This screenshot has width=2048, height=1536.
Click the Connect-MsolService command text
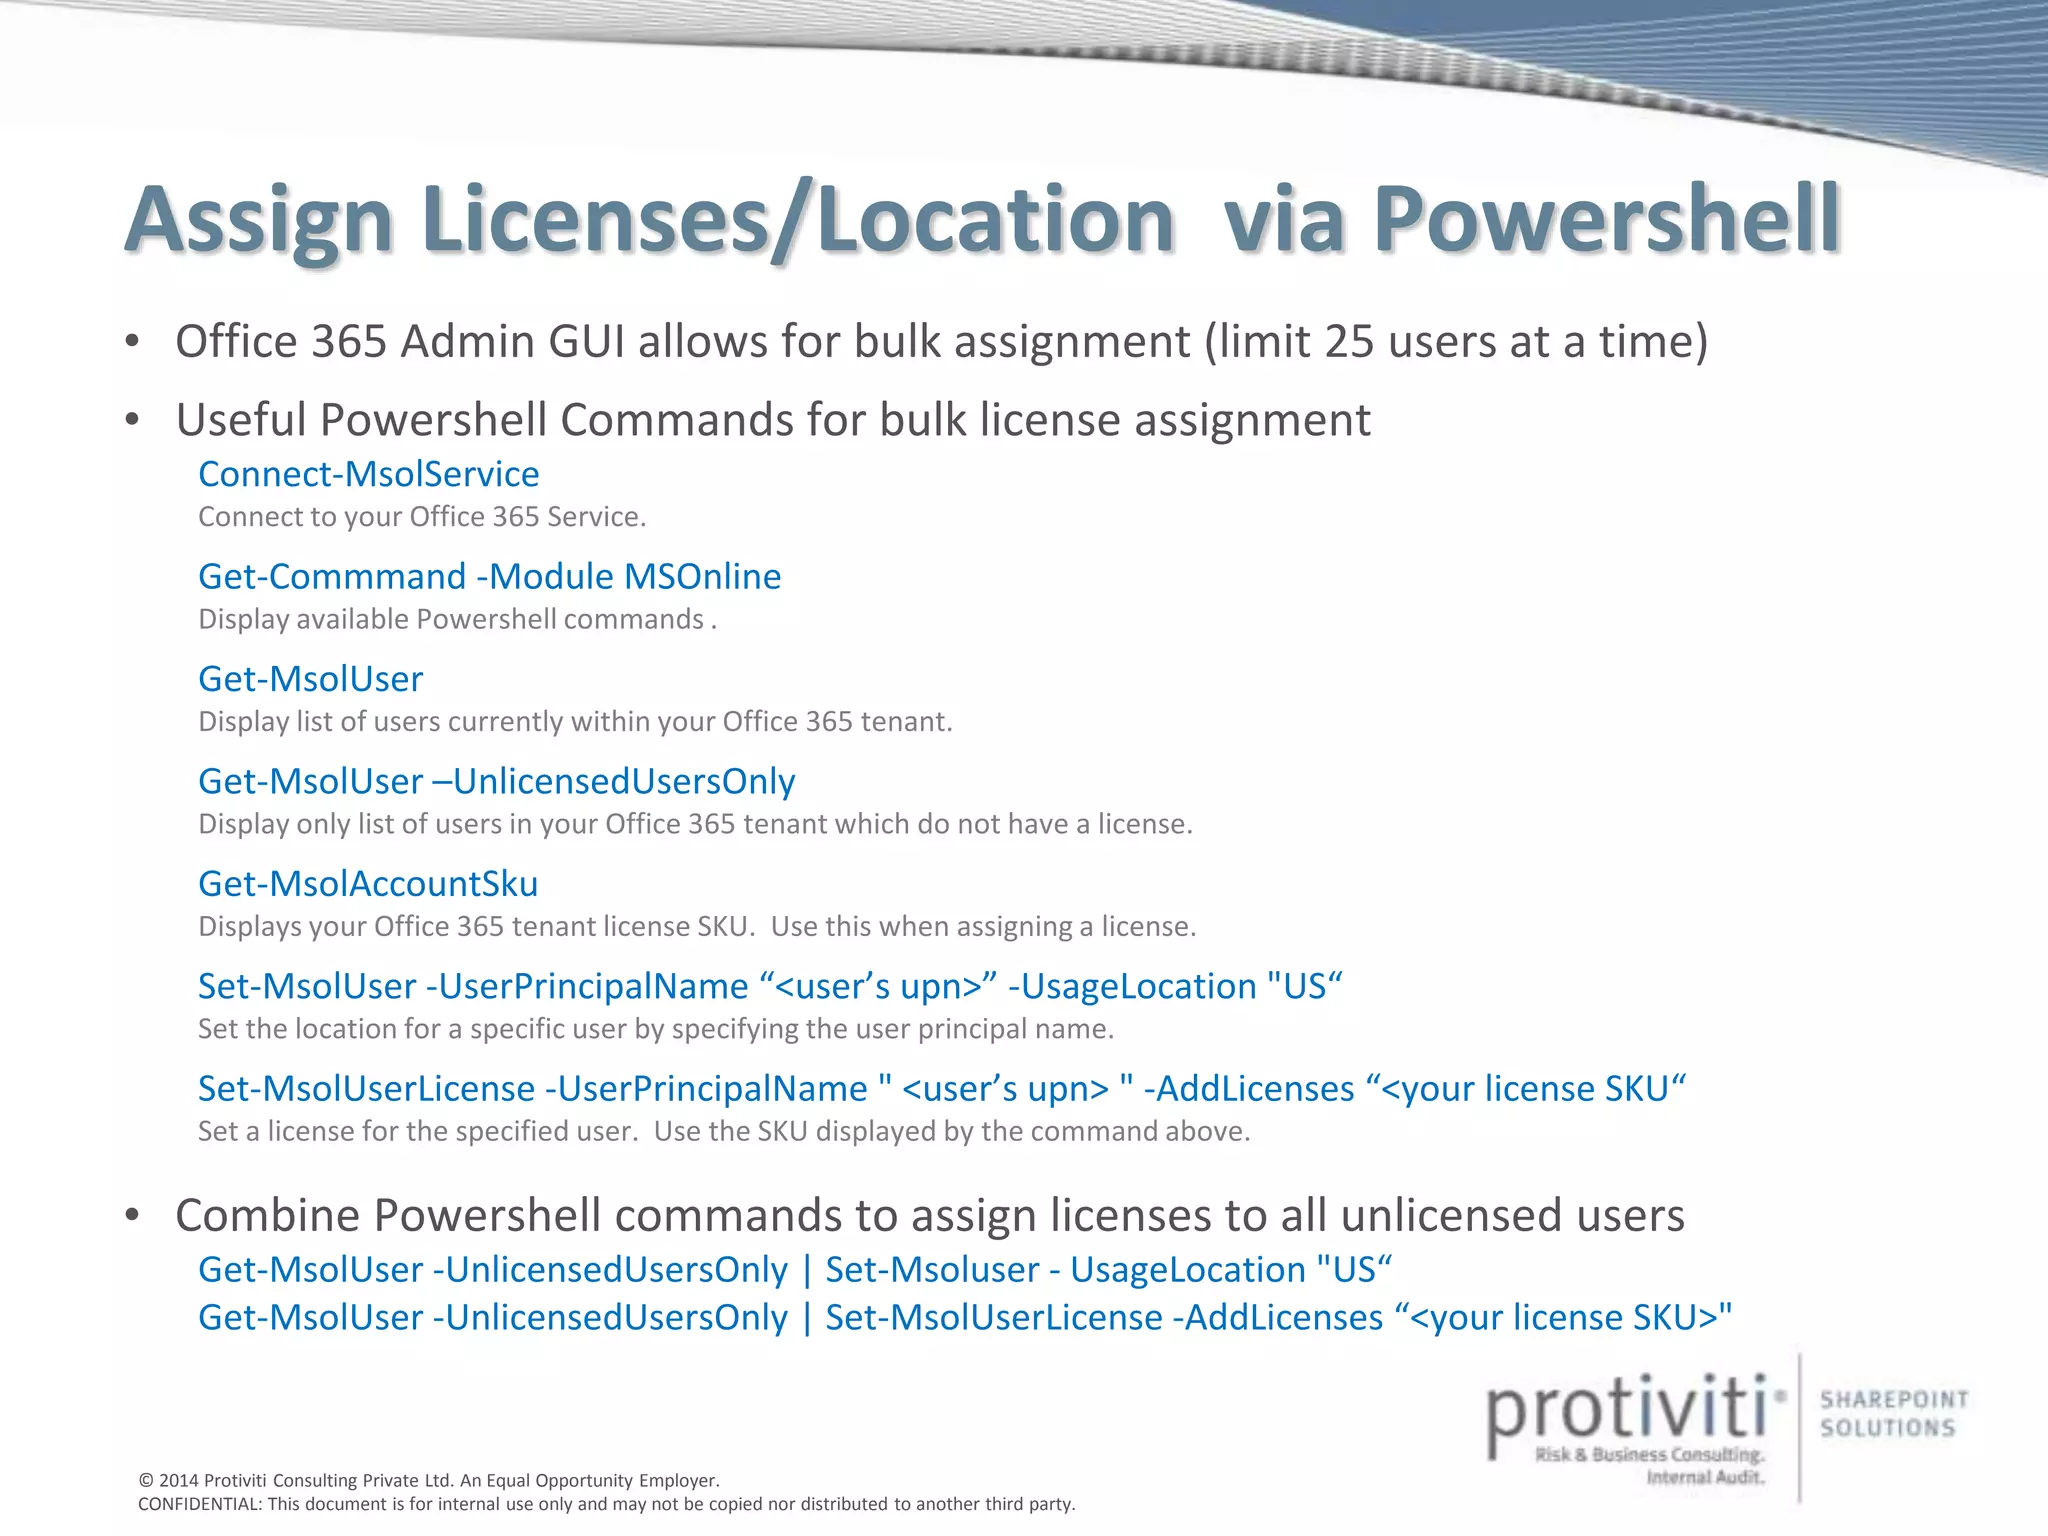click(369, 474)
